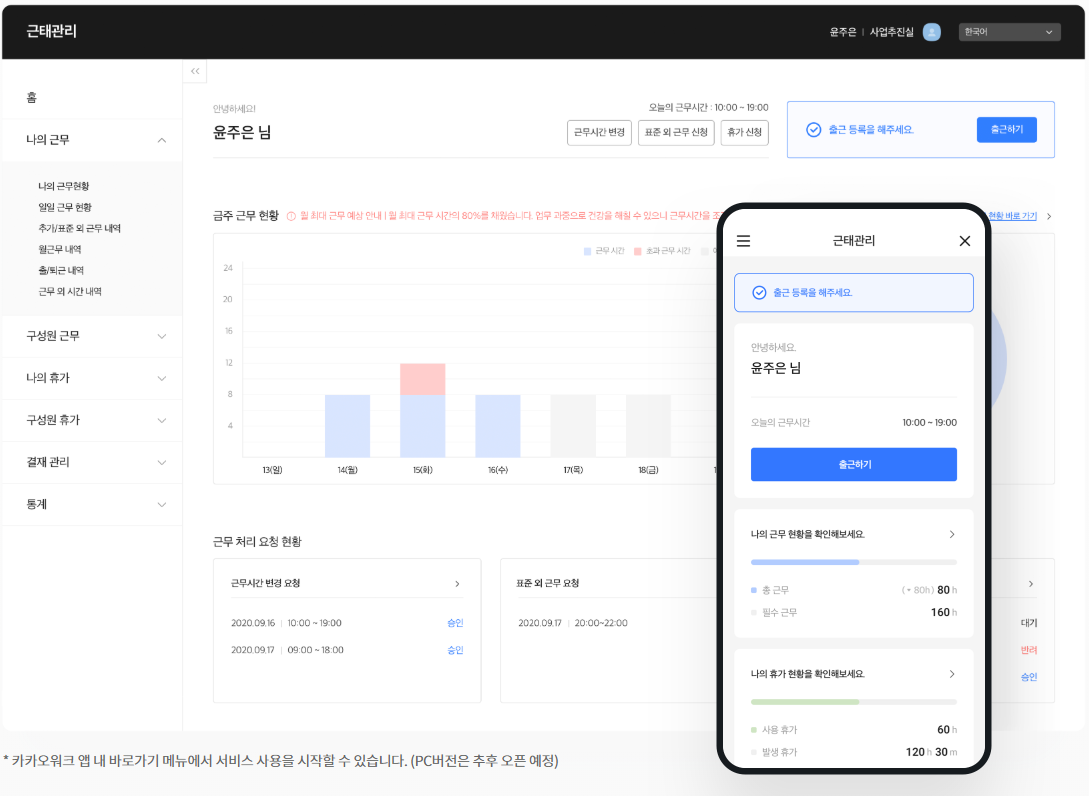Click 표준 외 근무 요청 card title
This screenshot has height=796, width=1089.
click(x=547, y=583)
